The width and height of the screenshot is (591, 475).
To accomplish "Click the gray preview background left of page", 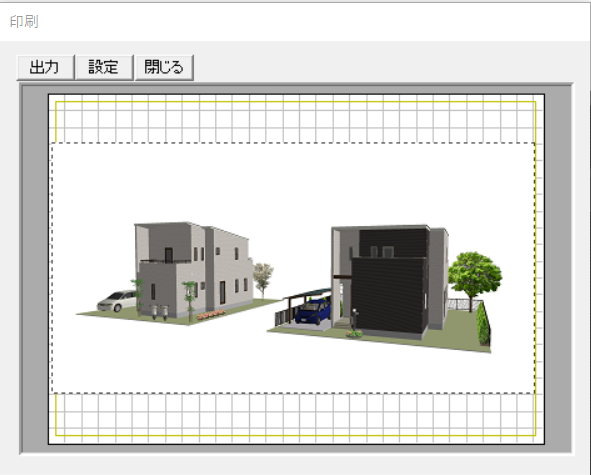I will (x=35, y=268).
